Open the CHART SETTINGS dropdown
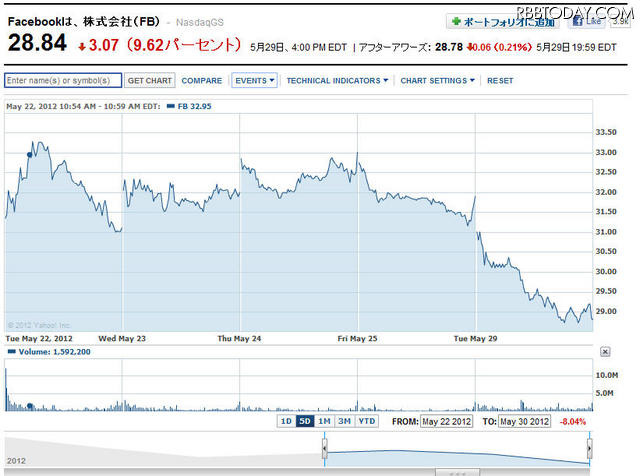This screenshot has height=476, width=640. [437, 81]
